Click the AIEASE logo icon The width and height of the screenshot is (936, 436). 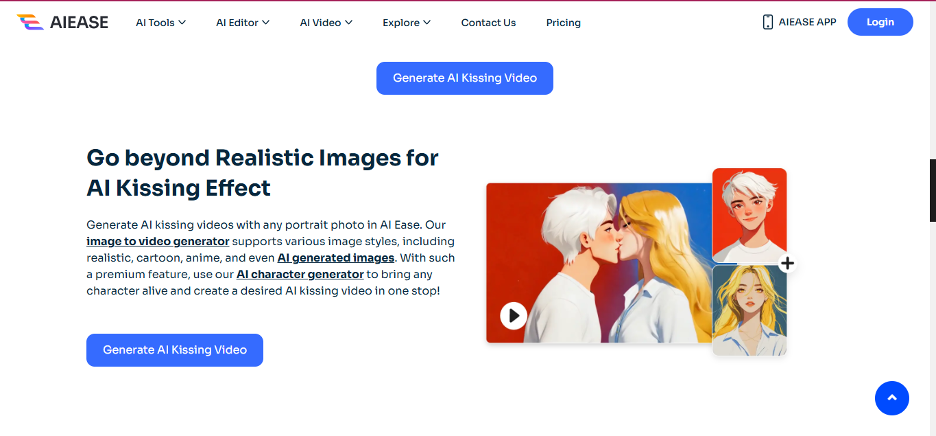tap(30, 22)
